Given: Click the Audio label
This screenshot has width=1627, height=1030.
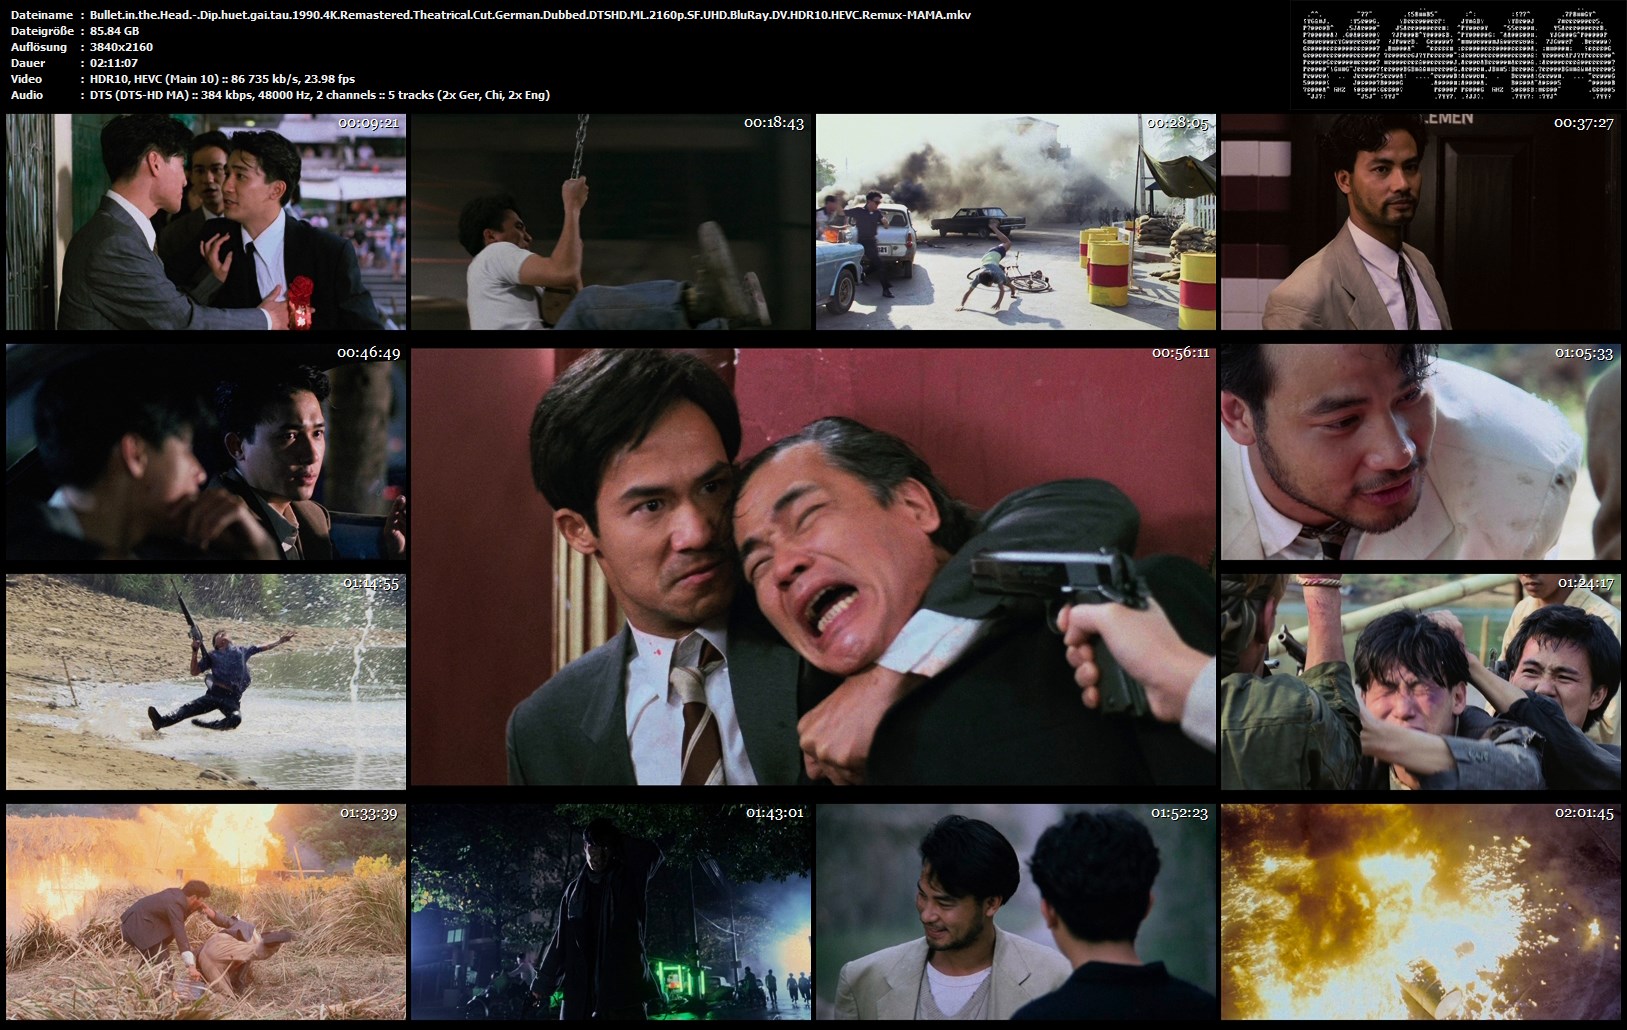Looking at the screenshot, I should tap(27, 95).
